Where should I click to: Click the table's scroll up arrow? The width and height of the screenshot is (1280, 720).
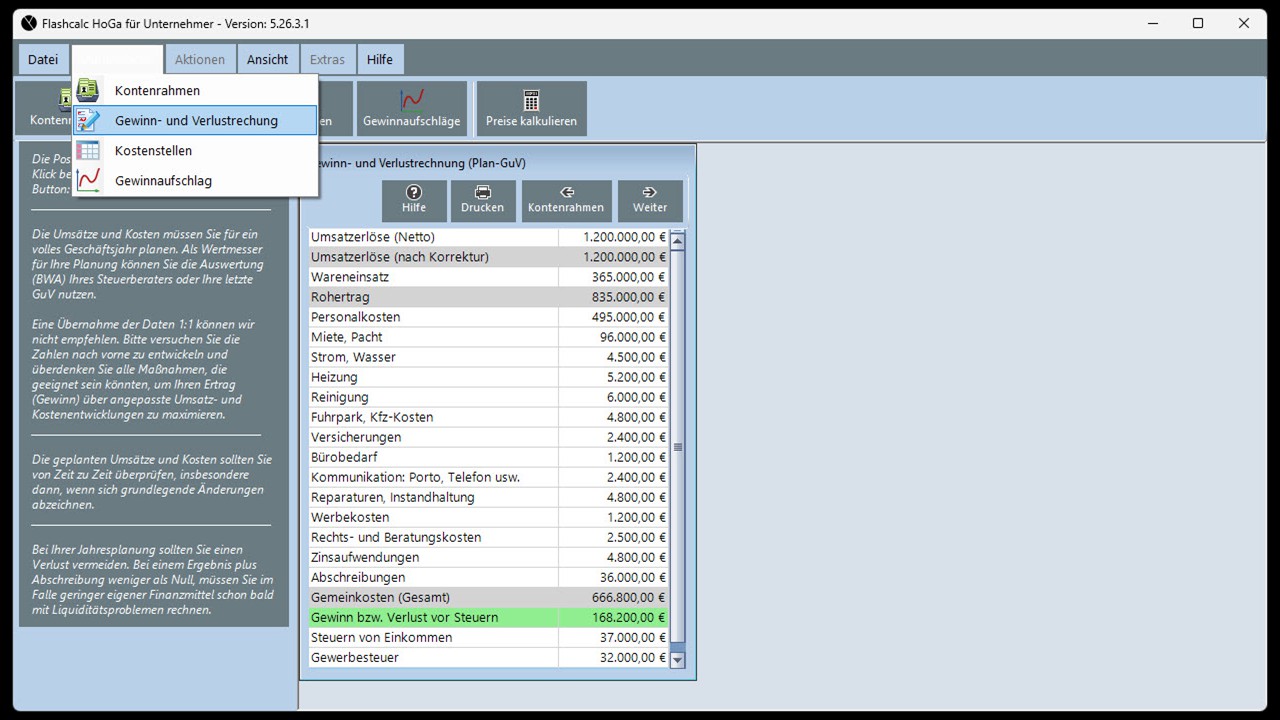coord(677,240)
